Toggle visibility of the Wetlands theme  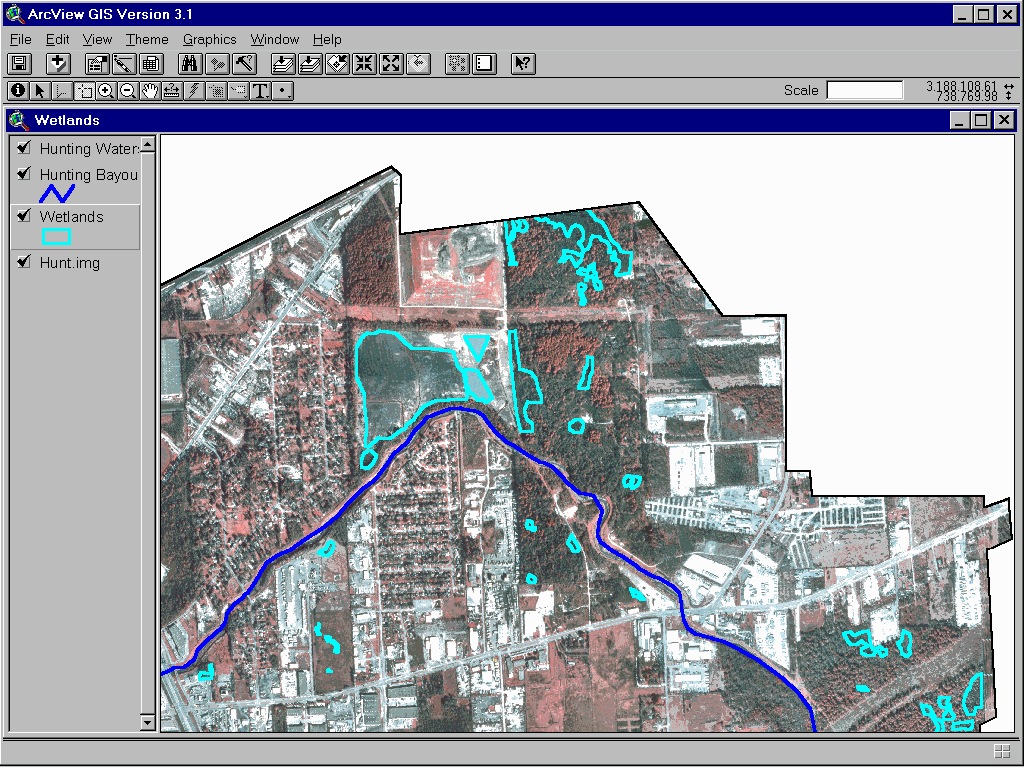click(23, 216)
